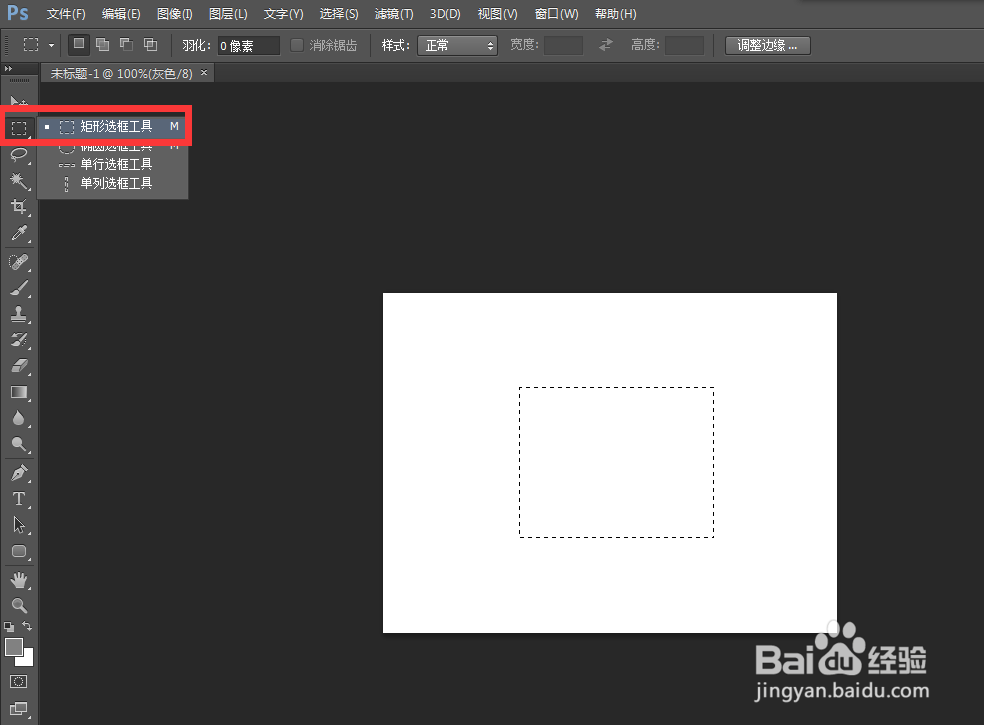Toggle Quick Mask mode

(19, 682)
